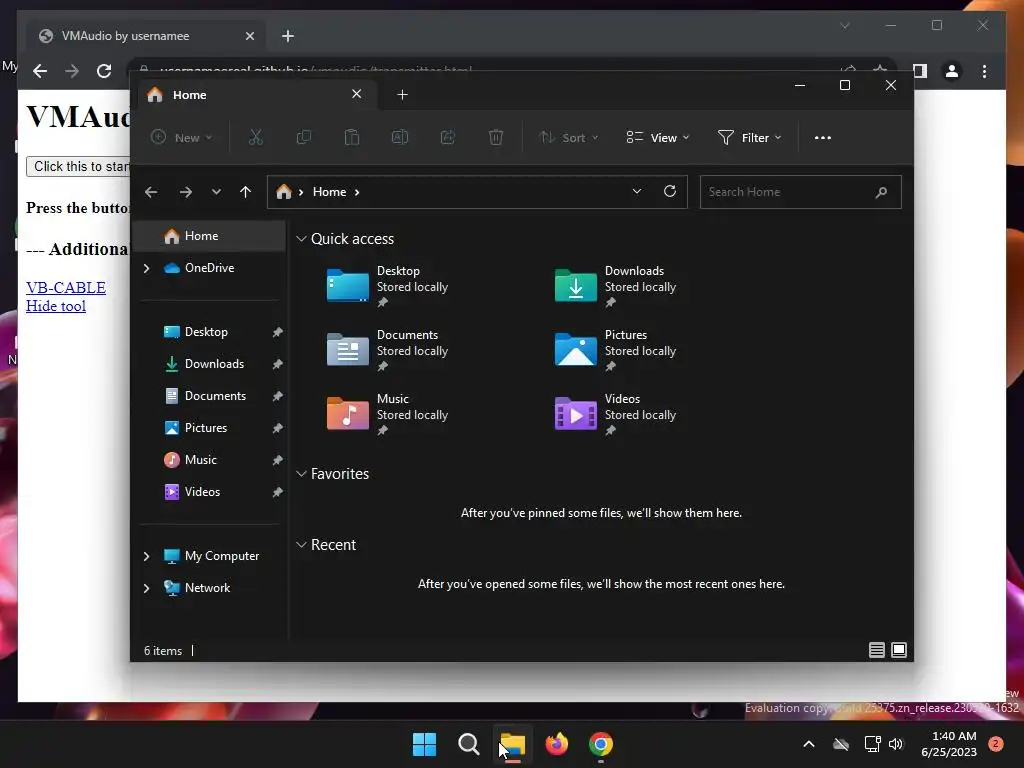Expand OneDrive in navigation pane
Image resolution: width=1024 pixels, height=768 pixels.
pos(146,268)
